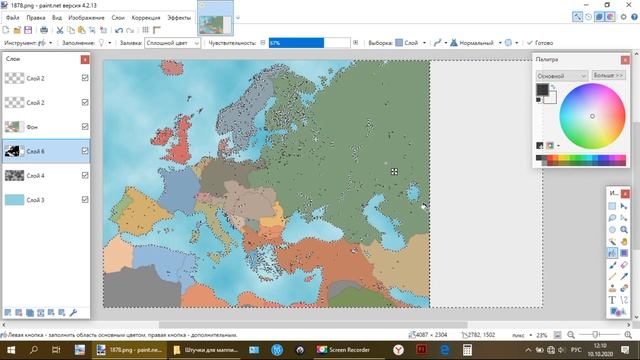Open the Вид menu
Image resolution: width=640 pixels, height=360 pixels.
[x=57, y=18]
